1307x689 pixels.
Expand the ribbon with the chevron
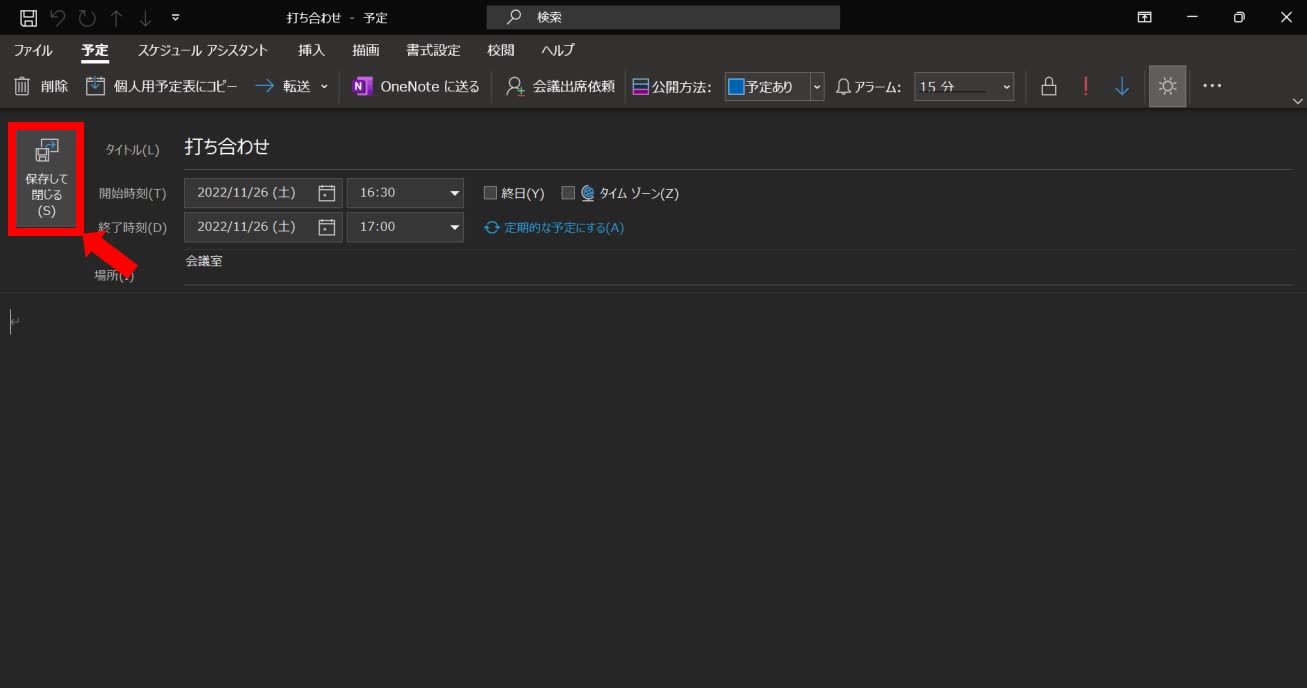(x=1298, y=101)
